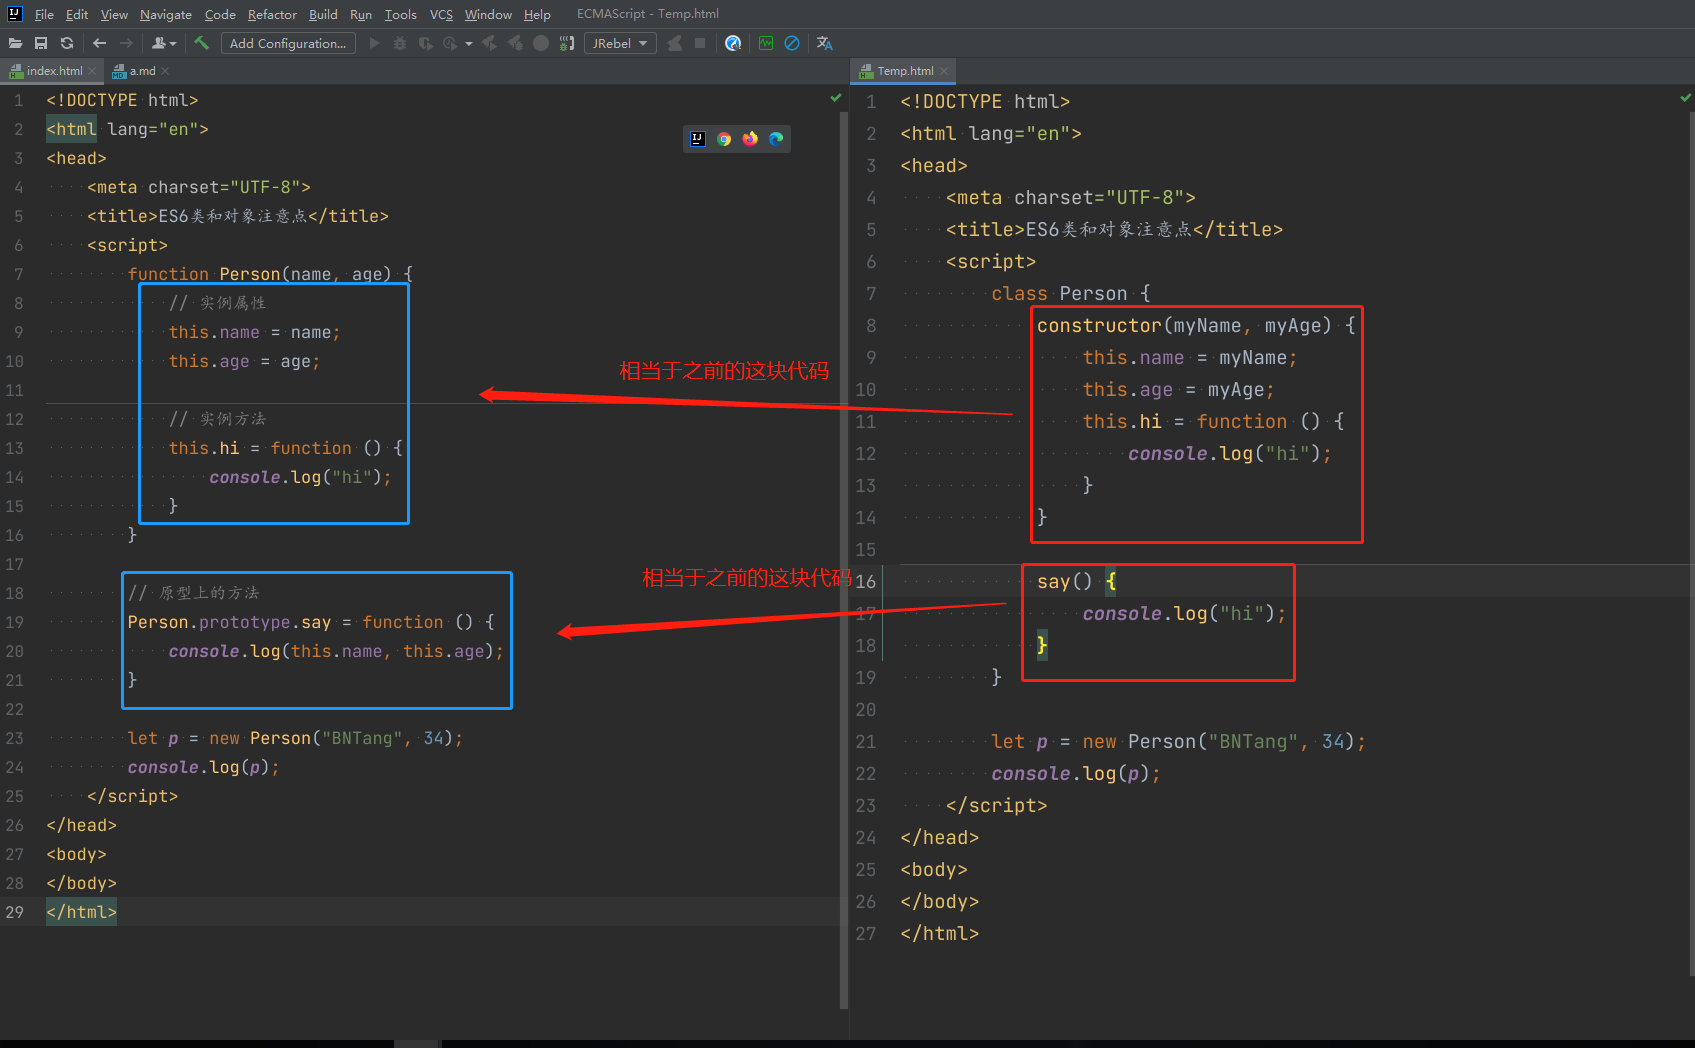Click the blue round speed gauge icon
Screen dimensions: 1695x1048
733,43
